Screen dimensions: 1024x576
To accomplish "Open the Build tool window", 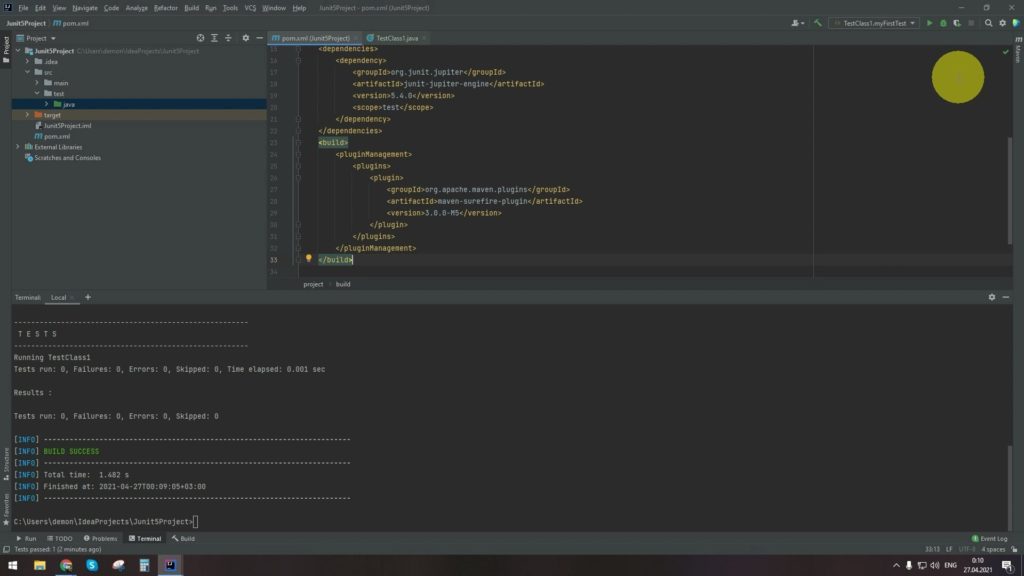I will 184,539.
